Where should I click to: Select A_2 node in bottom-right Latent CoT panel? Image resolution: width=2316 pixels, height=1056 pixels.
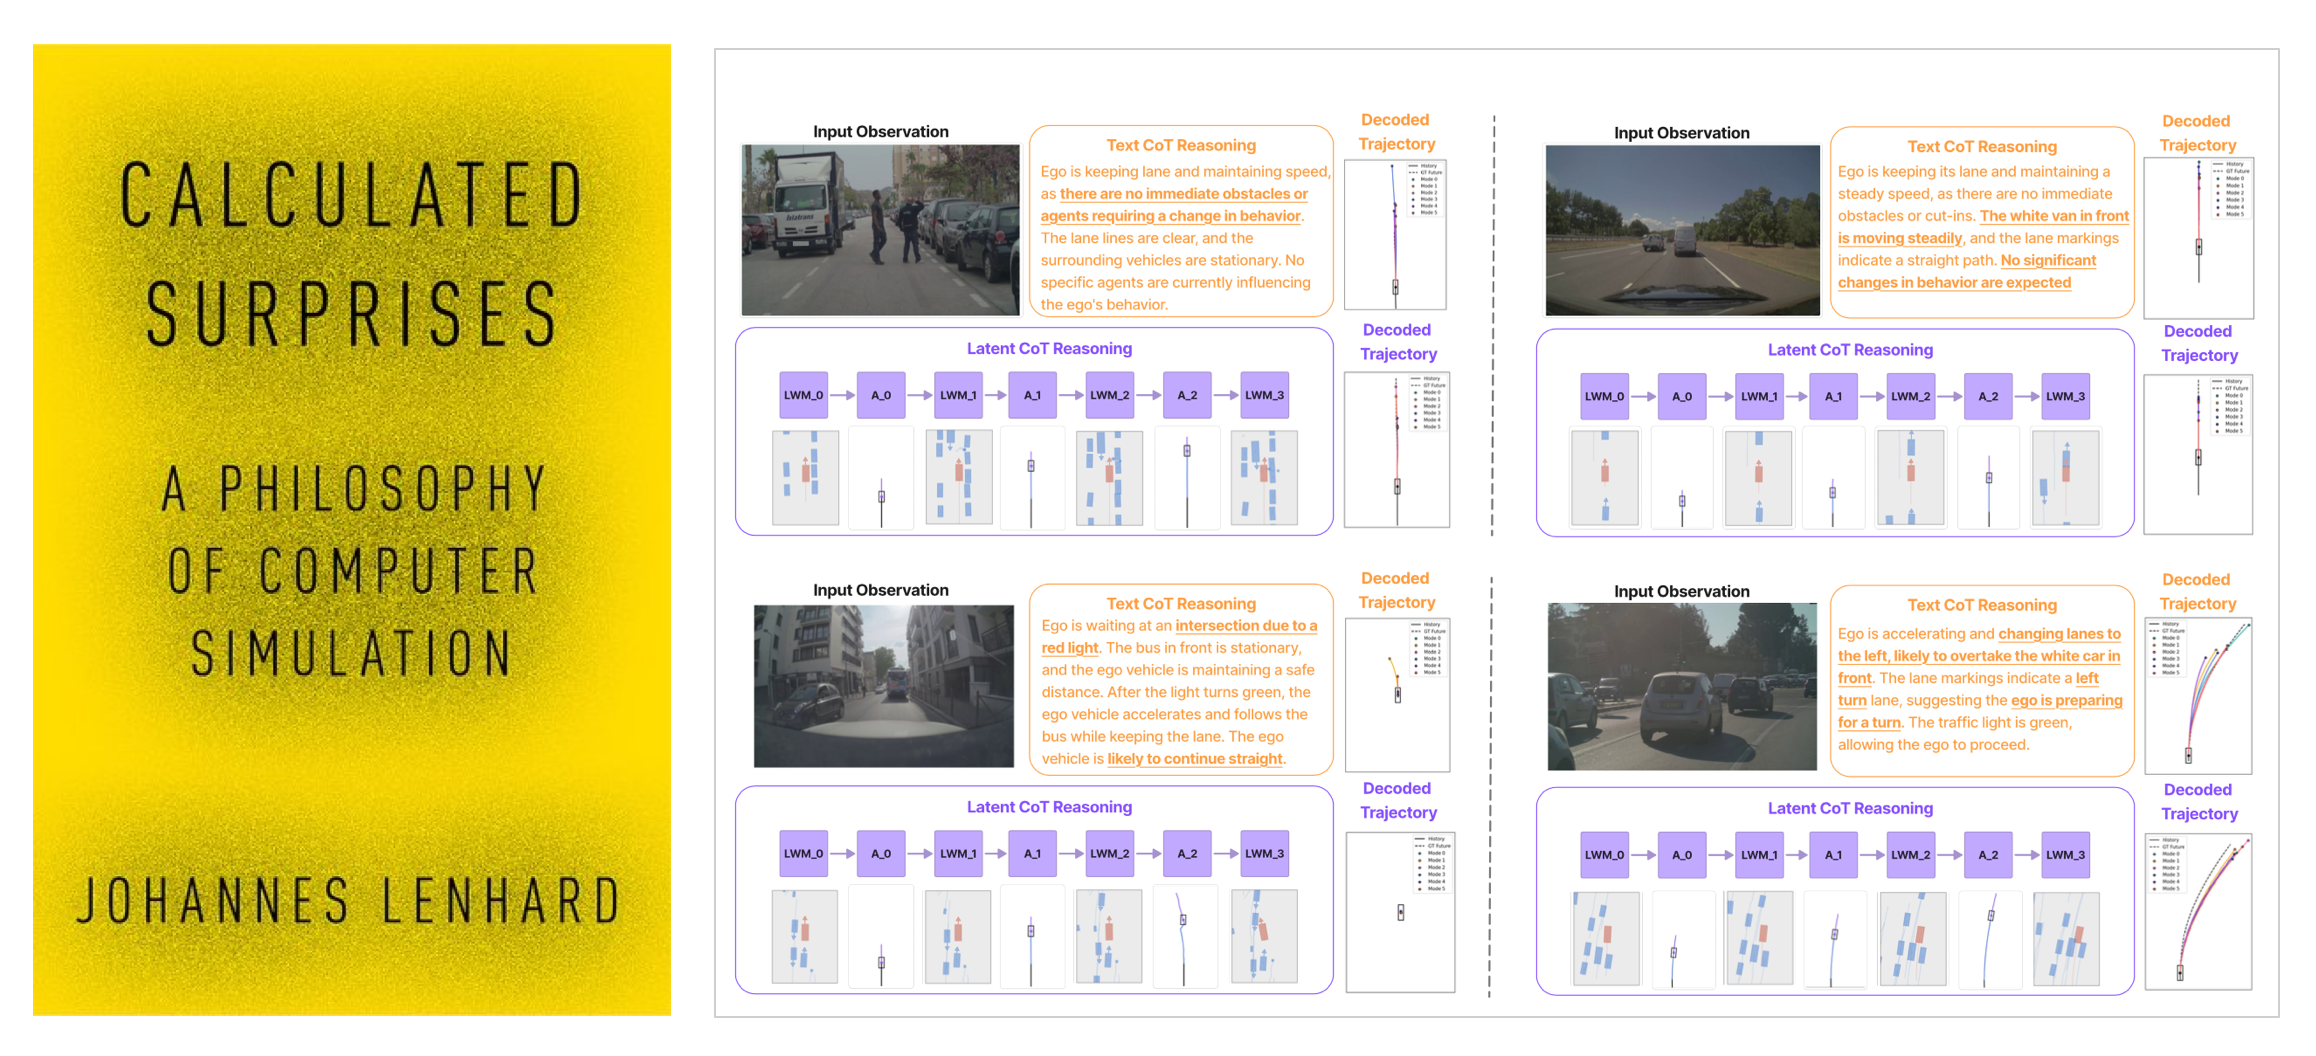[x=1988, y=855]
